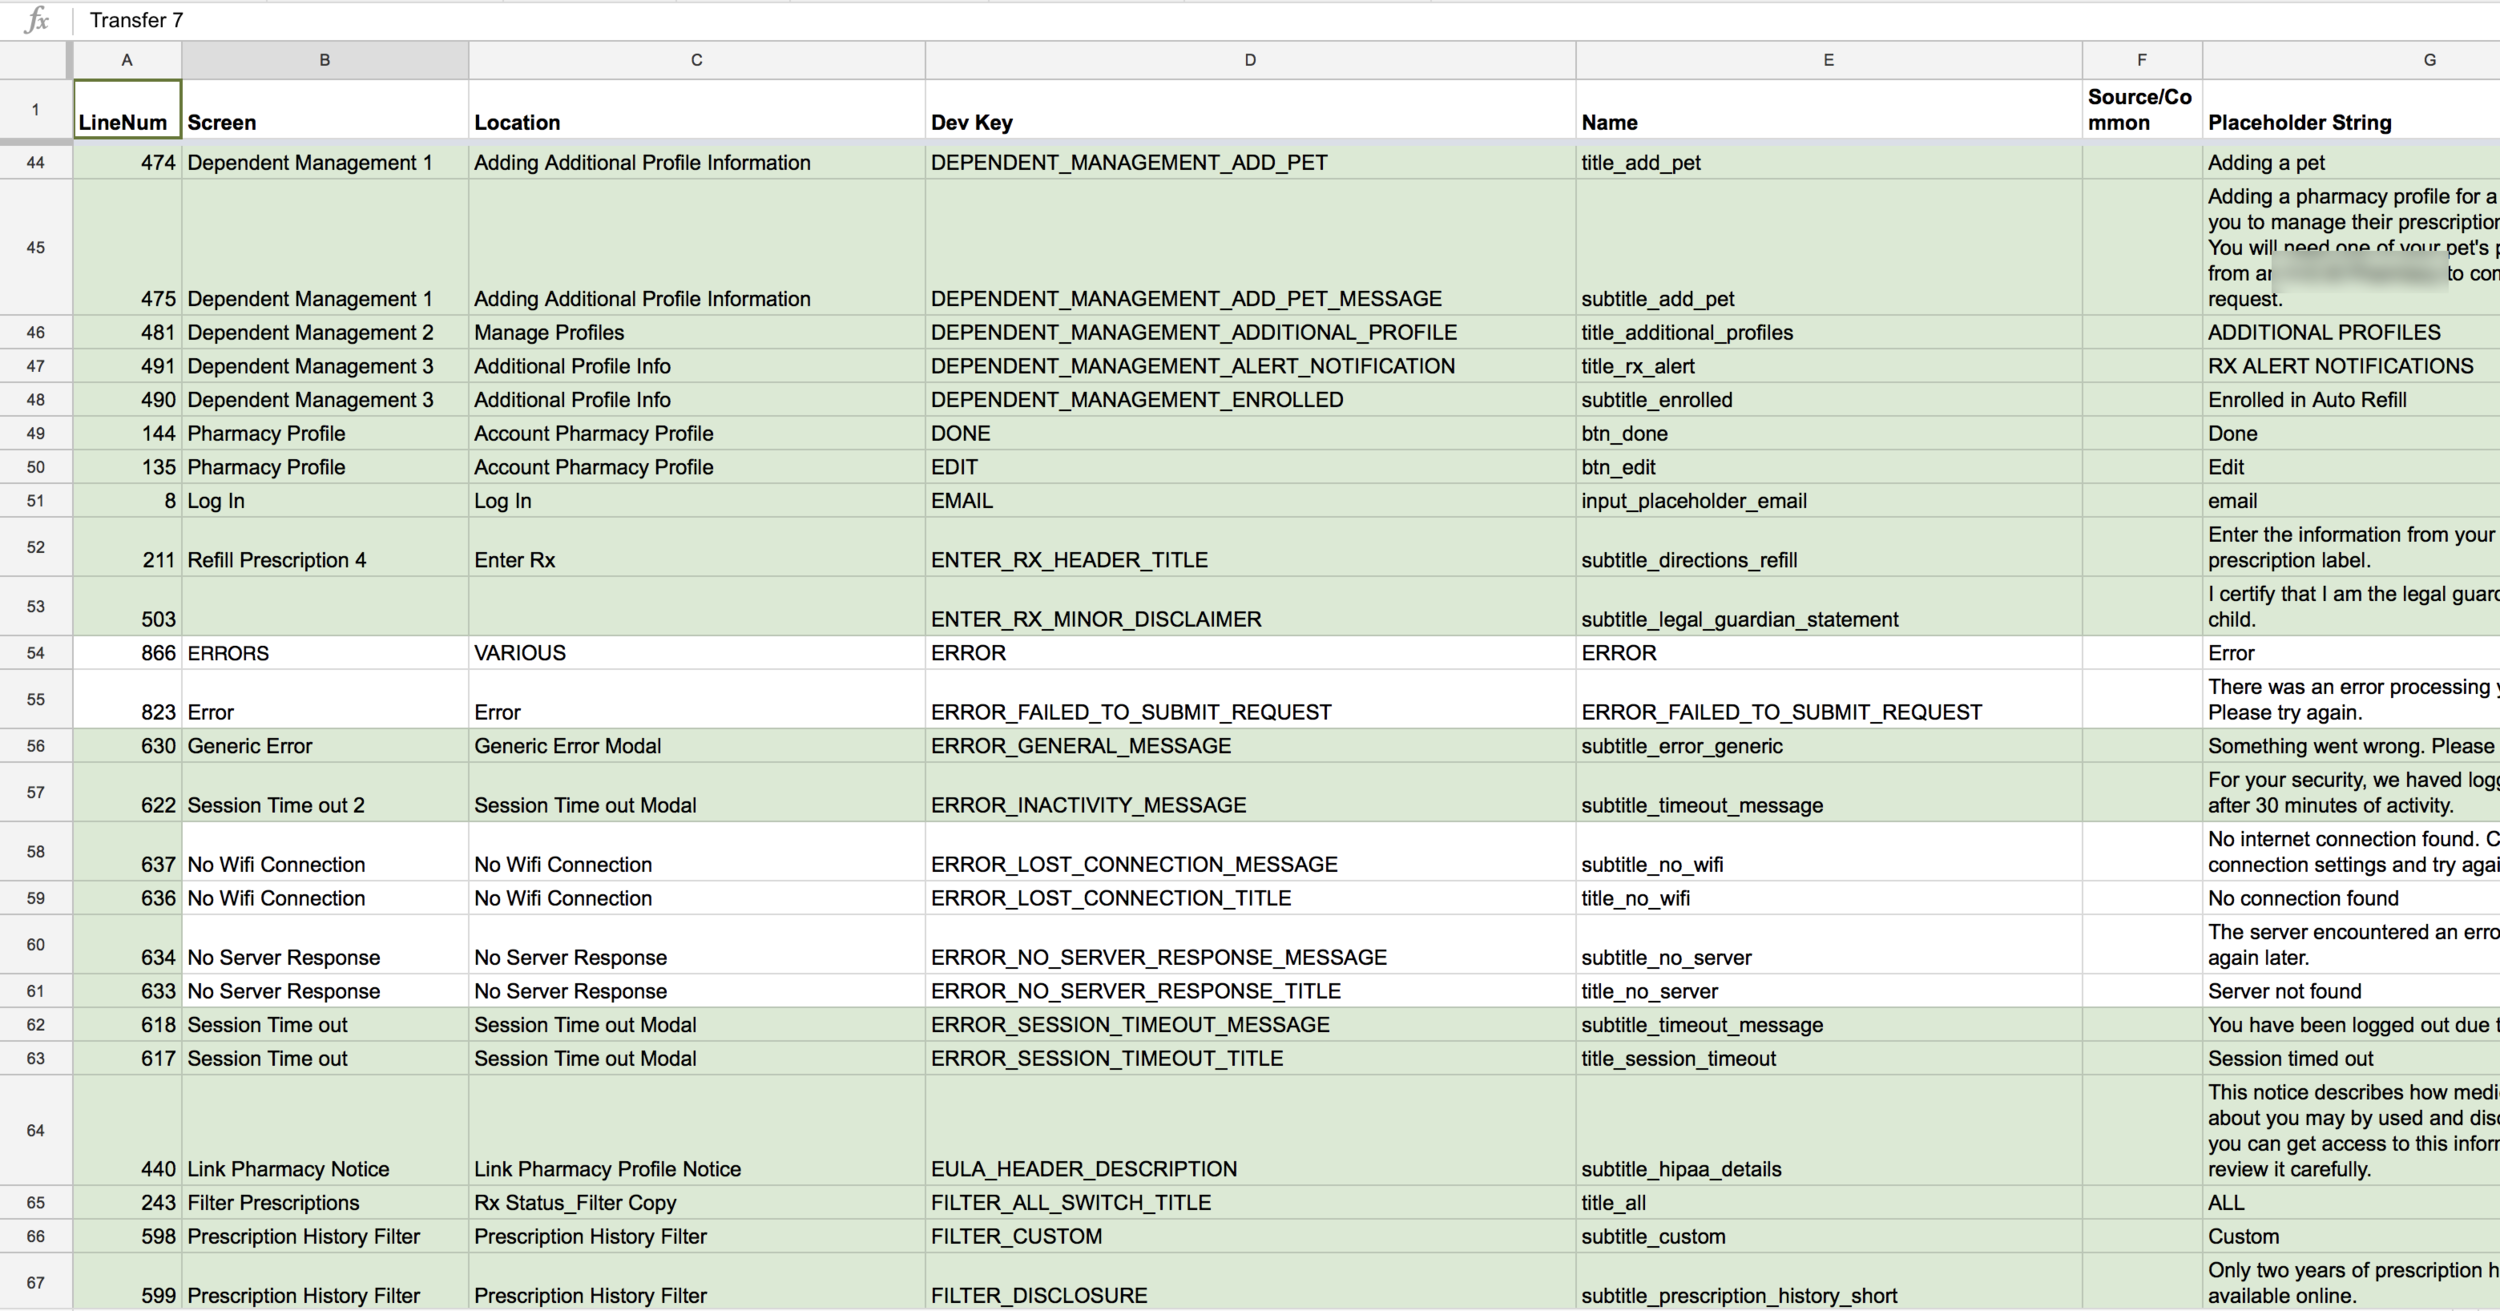Select column A header
Viewport: 2500px width, 1311px height.
(127, 60)
